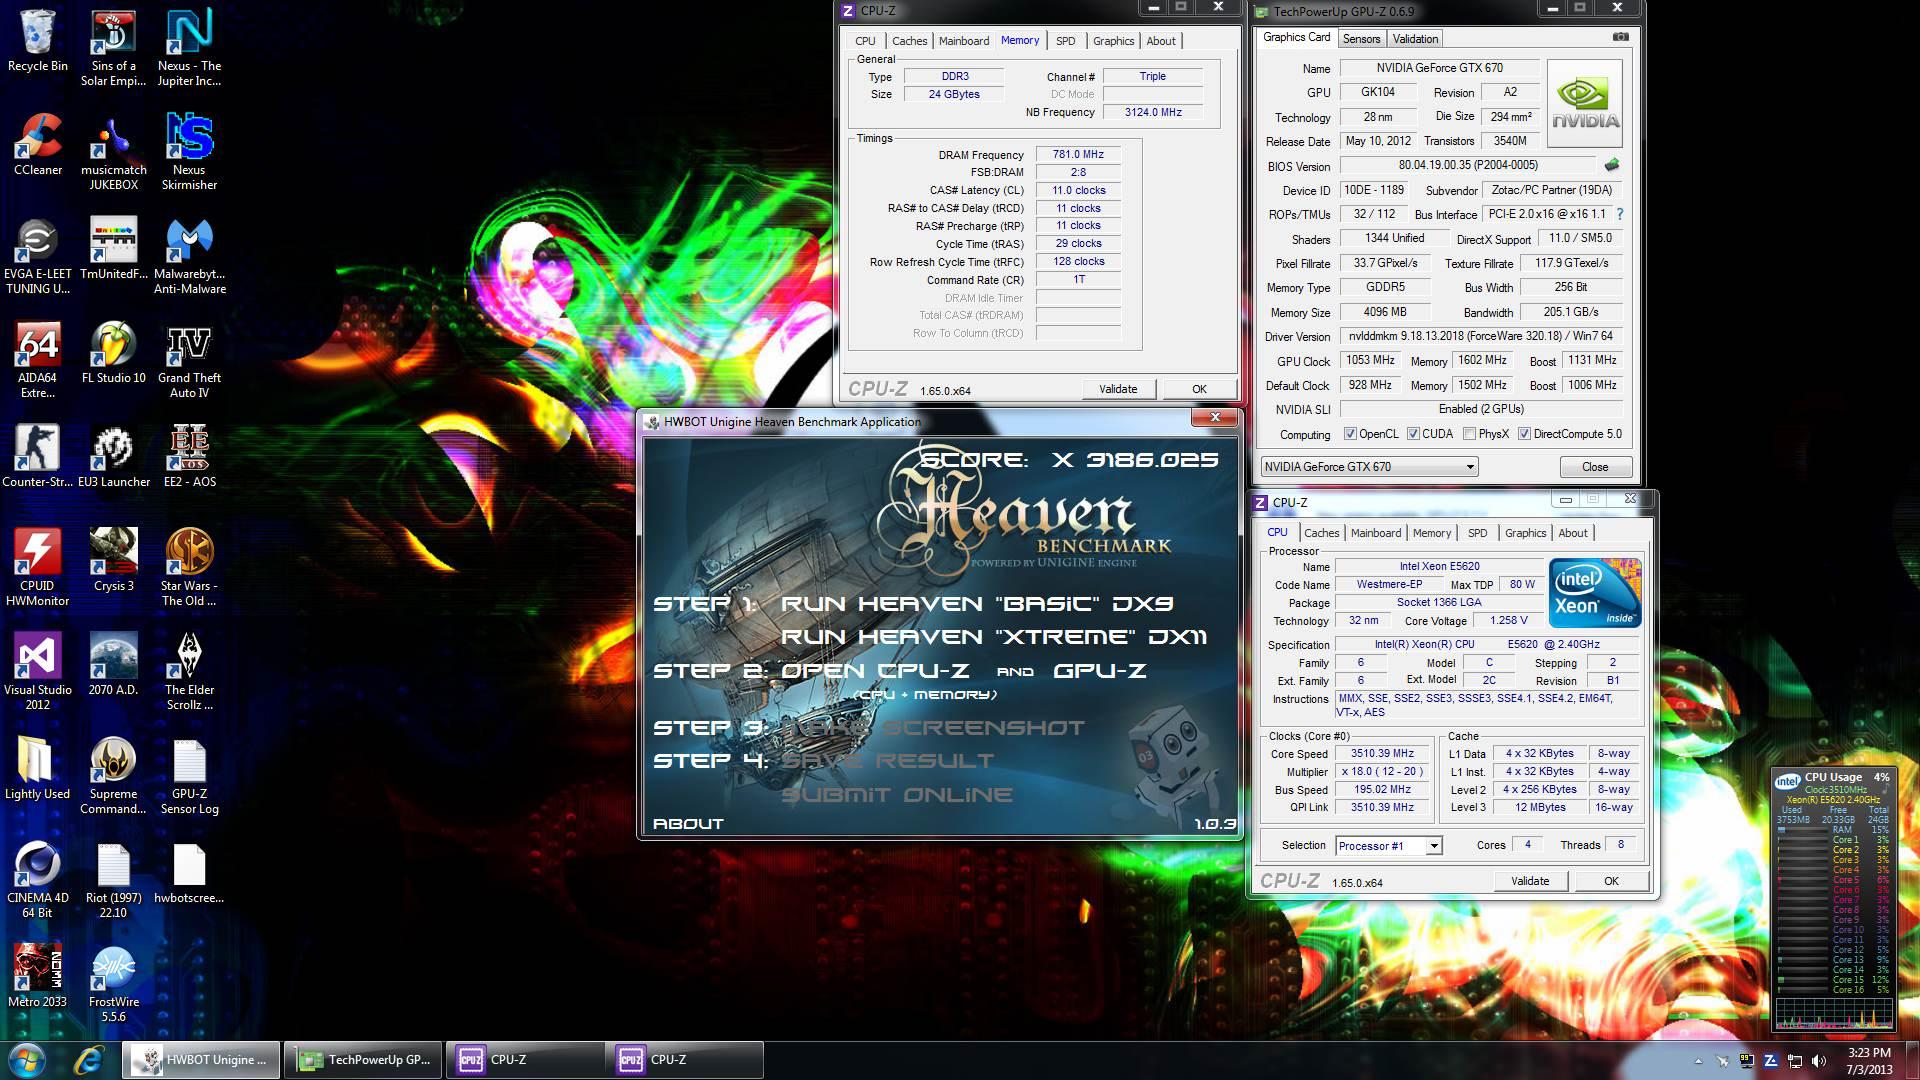The height and width of the screenshot is (1080, 1920).
Task: Open the hwbotscree... file on desktop
Action: pos(189,873)
